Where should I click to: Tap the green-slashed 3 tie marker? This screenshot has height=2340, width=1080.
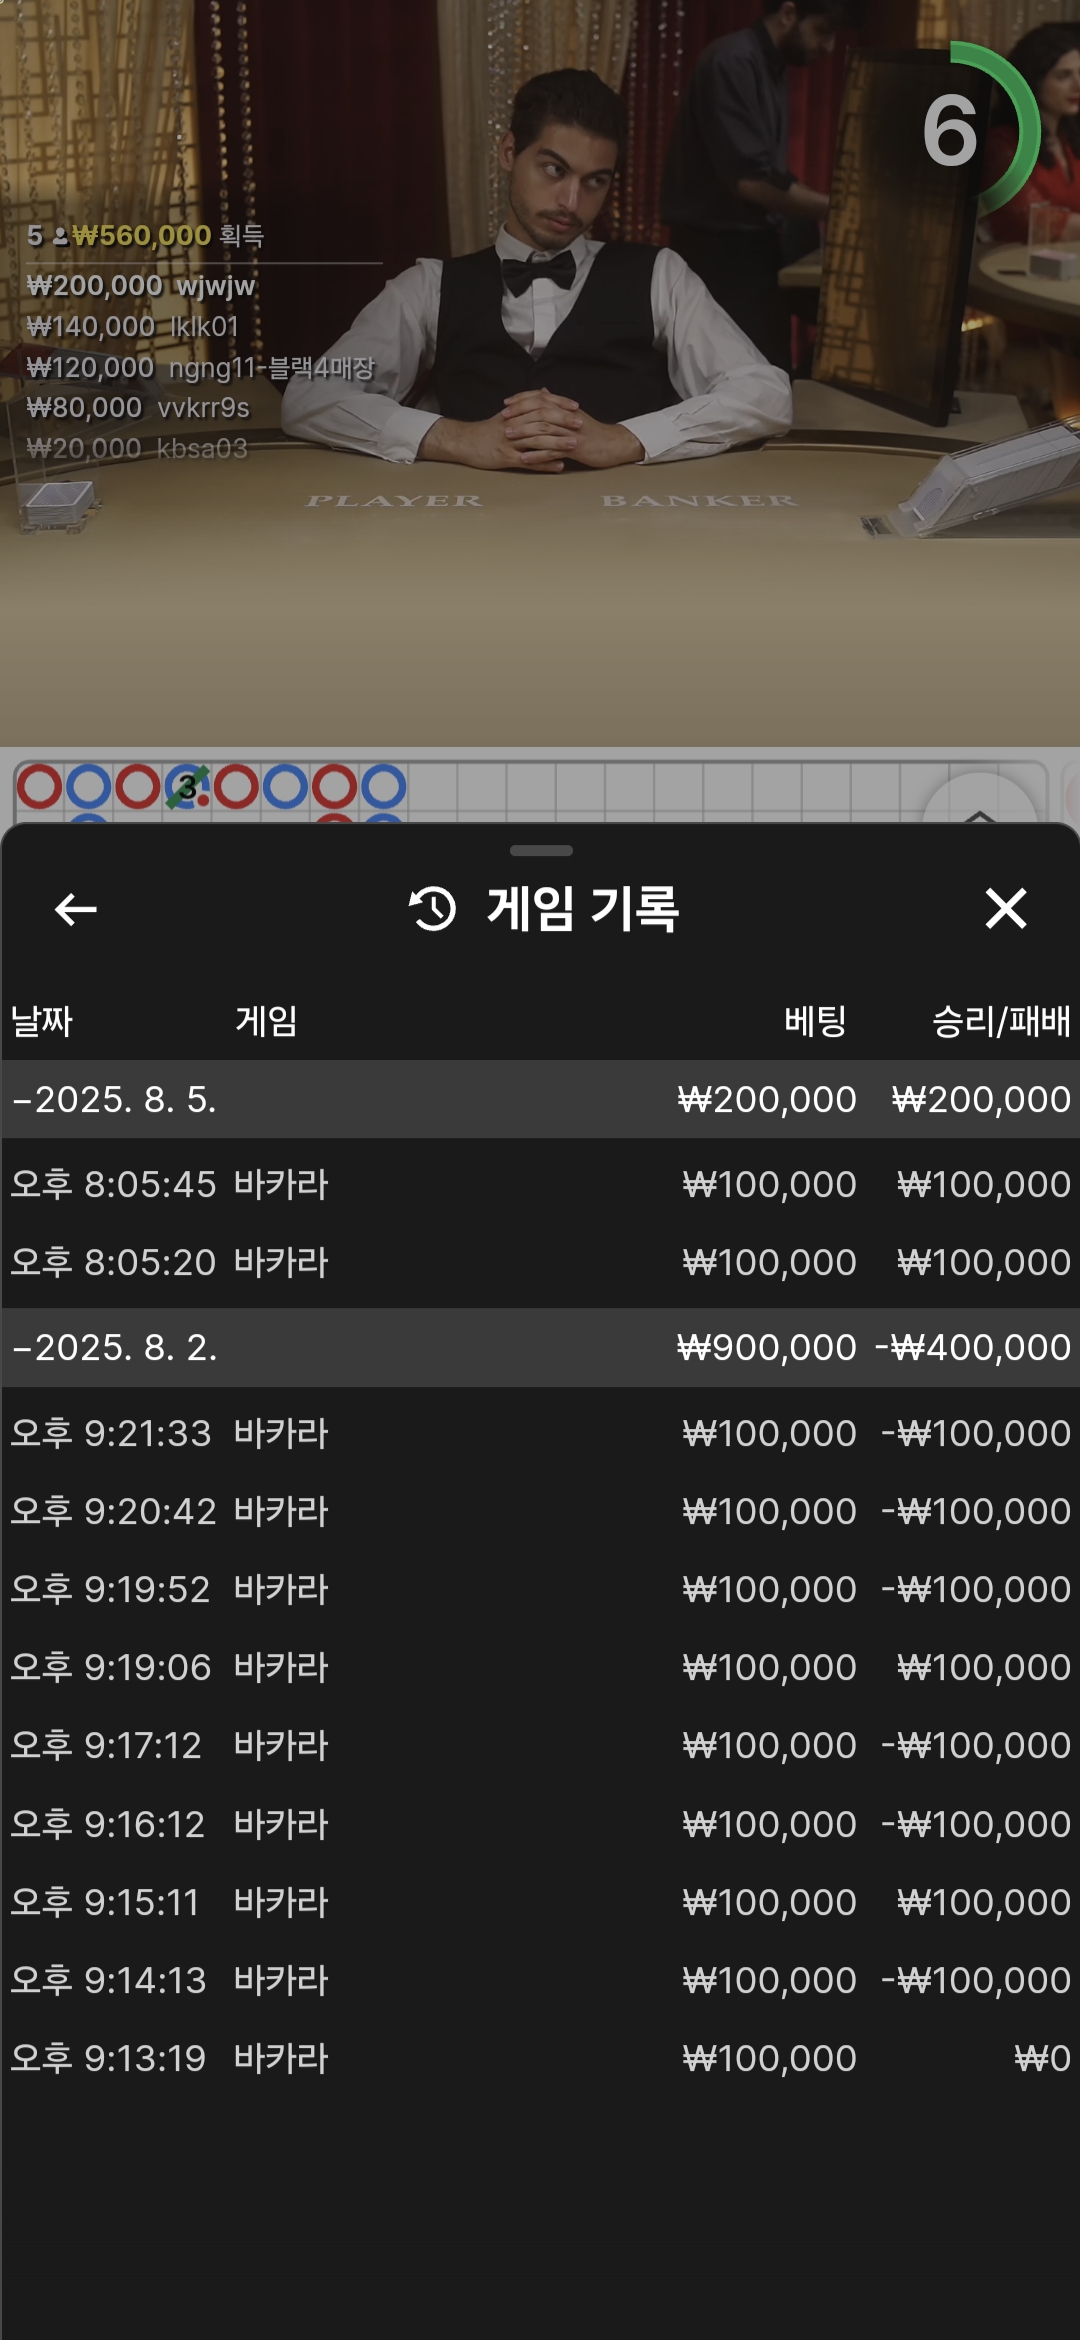(x=187, y=787)
